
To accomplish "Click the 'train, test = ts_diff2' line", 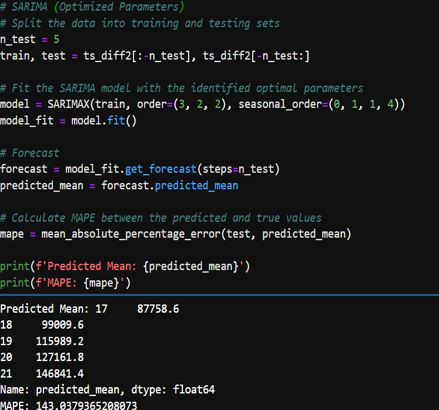I will [x=155, y=56].
